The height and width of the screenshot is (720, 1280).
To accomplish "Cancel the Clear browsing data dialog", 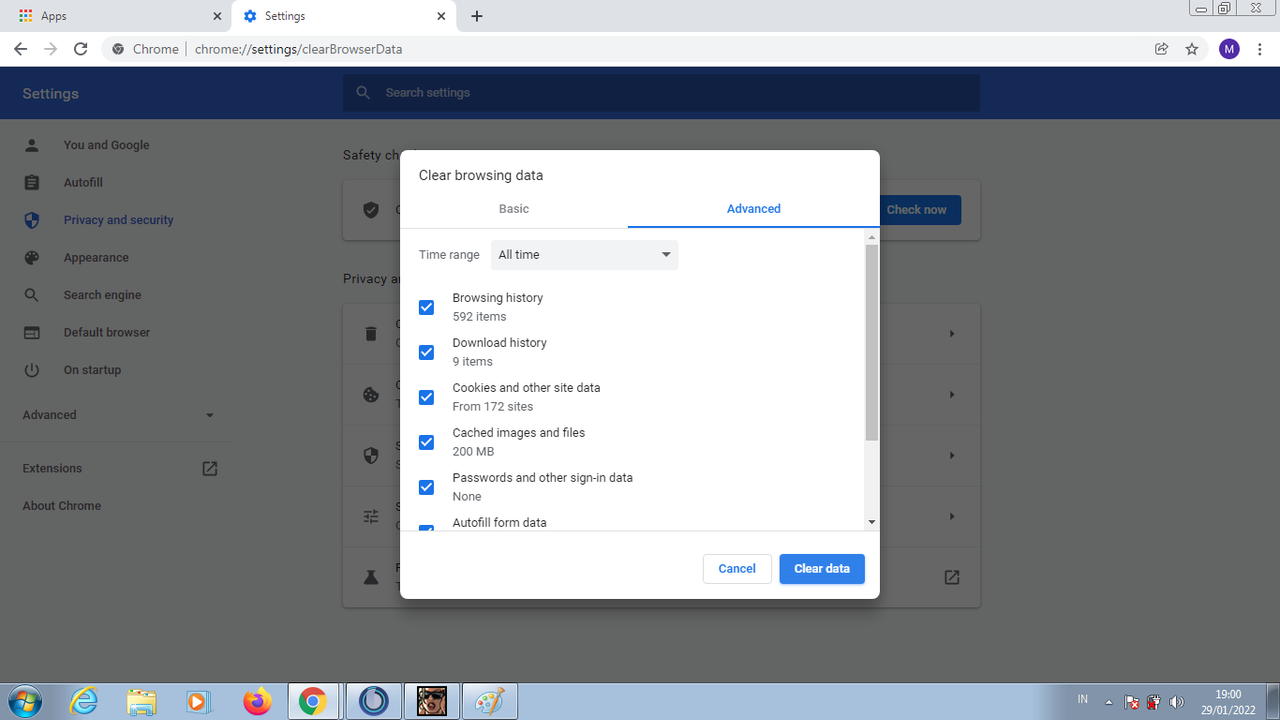I will [x=737, y=569].
